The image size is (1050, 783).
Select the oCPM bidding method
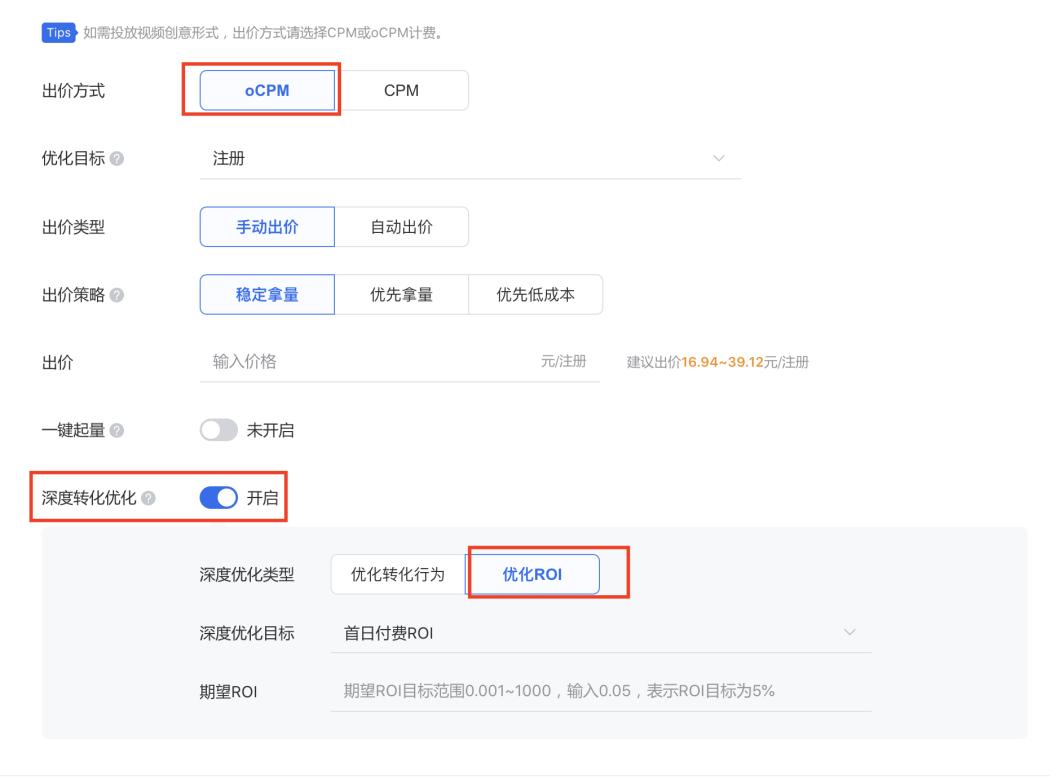[x=267, y=90]
